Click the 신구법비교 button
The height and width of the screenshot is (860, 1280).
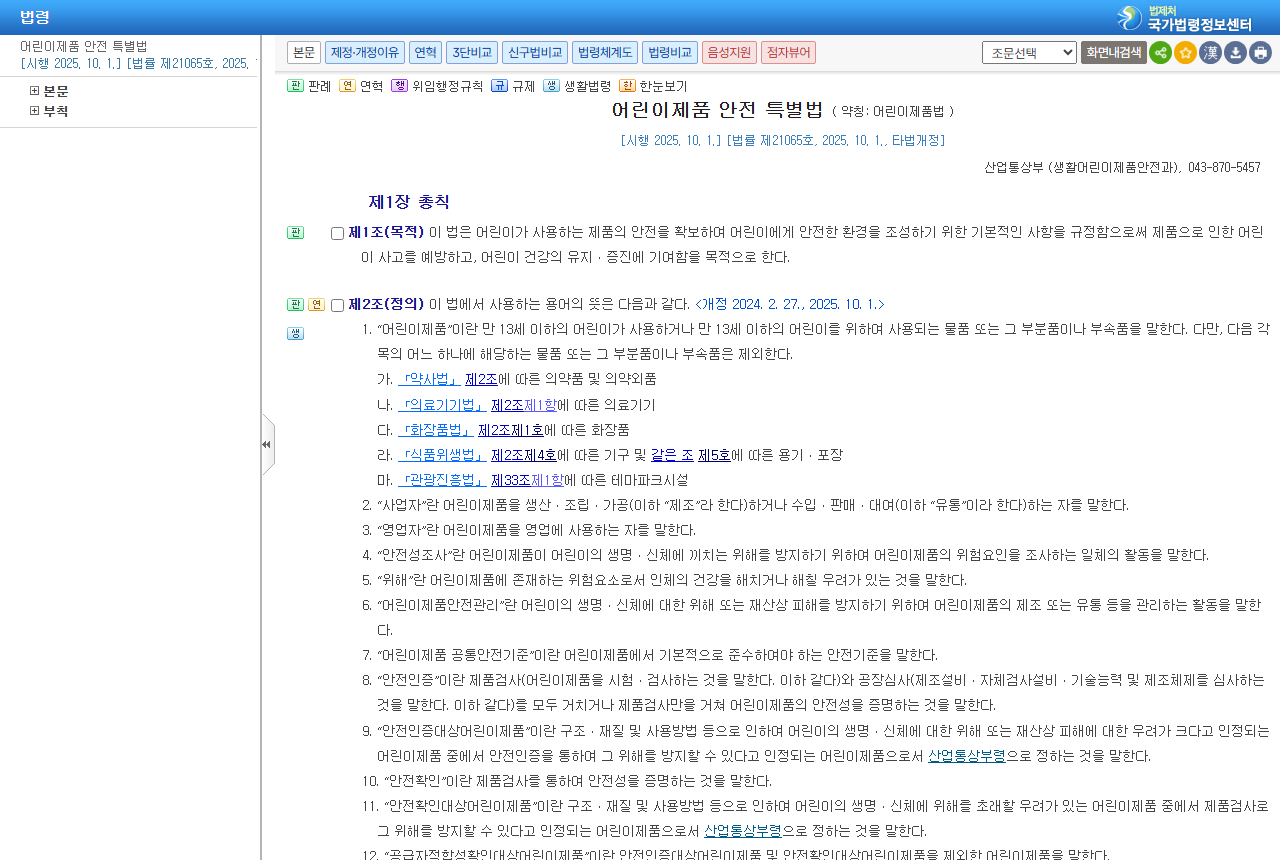[x=535, y=52]
